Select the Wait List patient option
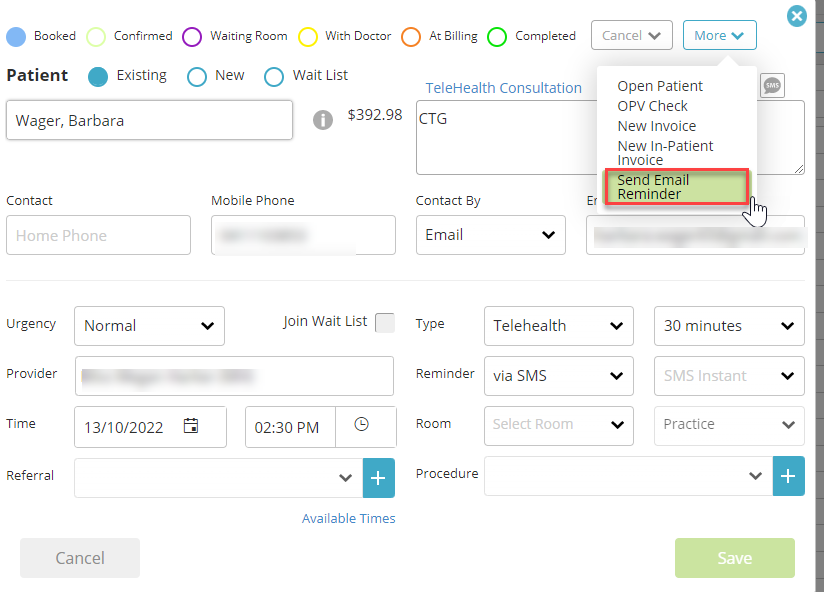The height and width of the screenshot is (592, 824). 274,77
